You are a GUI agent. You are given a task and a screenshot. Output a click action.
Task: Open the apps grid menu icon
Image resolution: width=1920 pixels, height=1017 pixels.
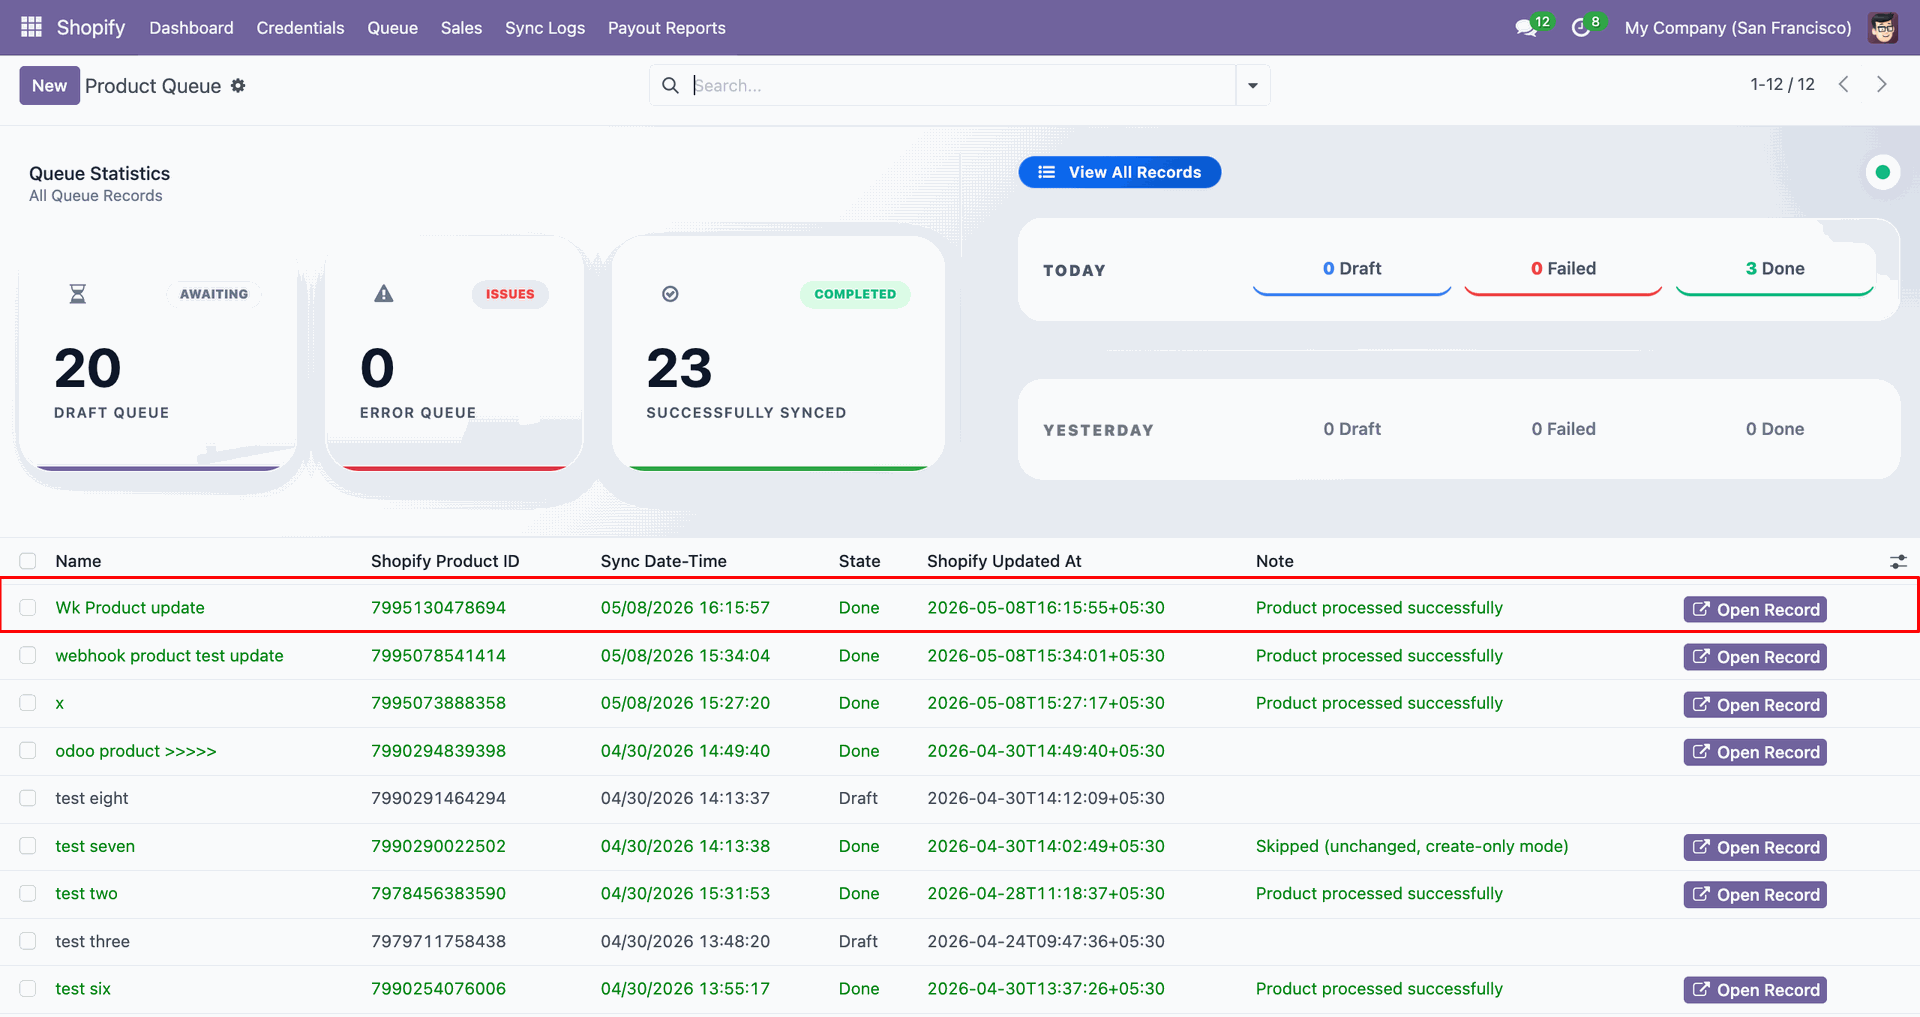(31, 27)
